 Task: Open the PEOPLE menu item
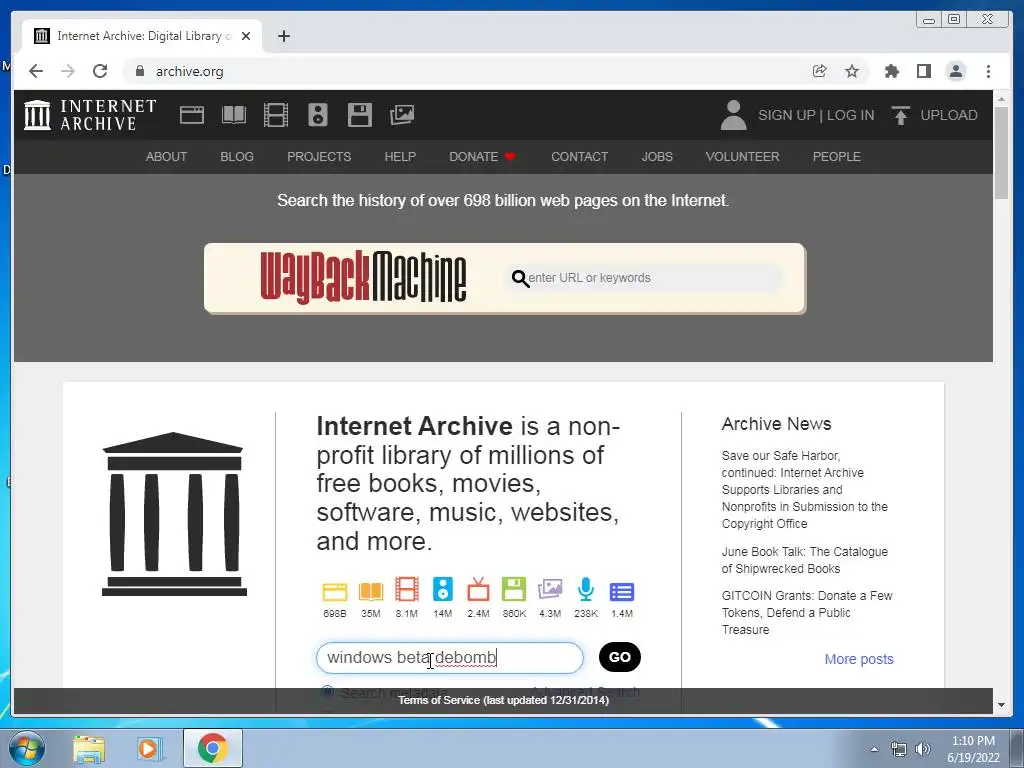tap(837, 157)
